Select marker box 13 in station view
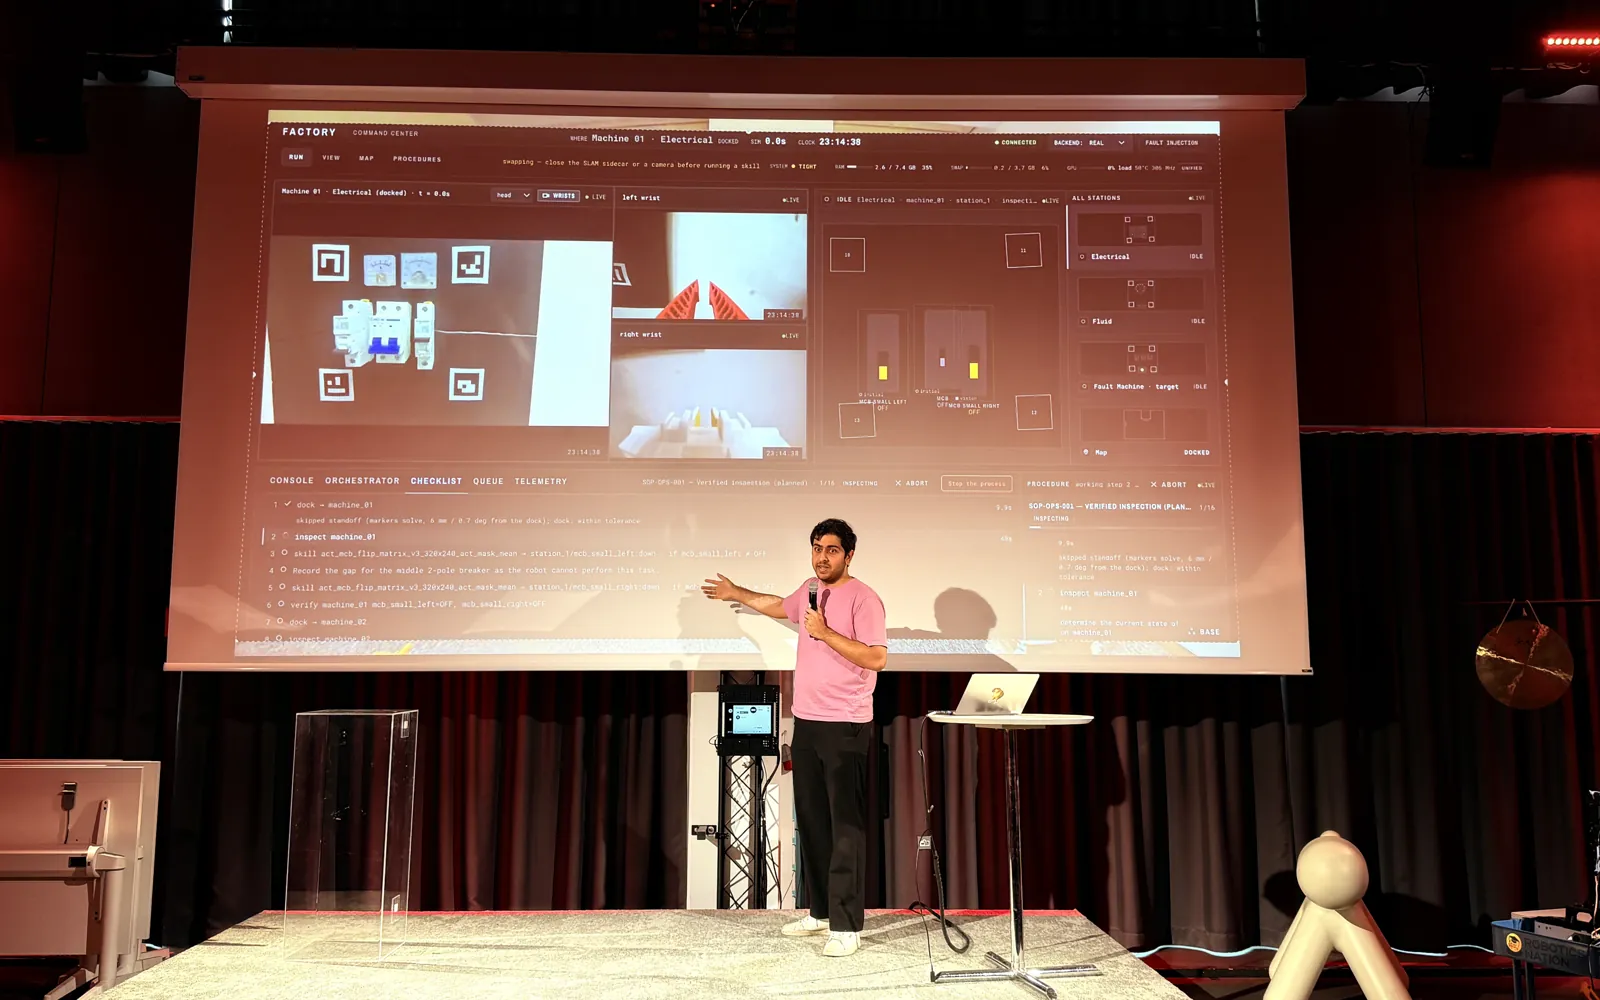Image resolution: width=1600 pixels, height=1000 pixels. pos(857,420)
